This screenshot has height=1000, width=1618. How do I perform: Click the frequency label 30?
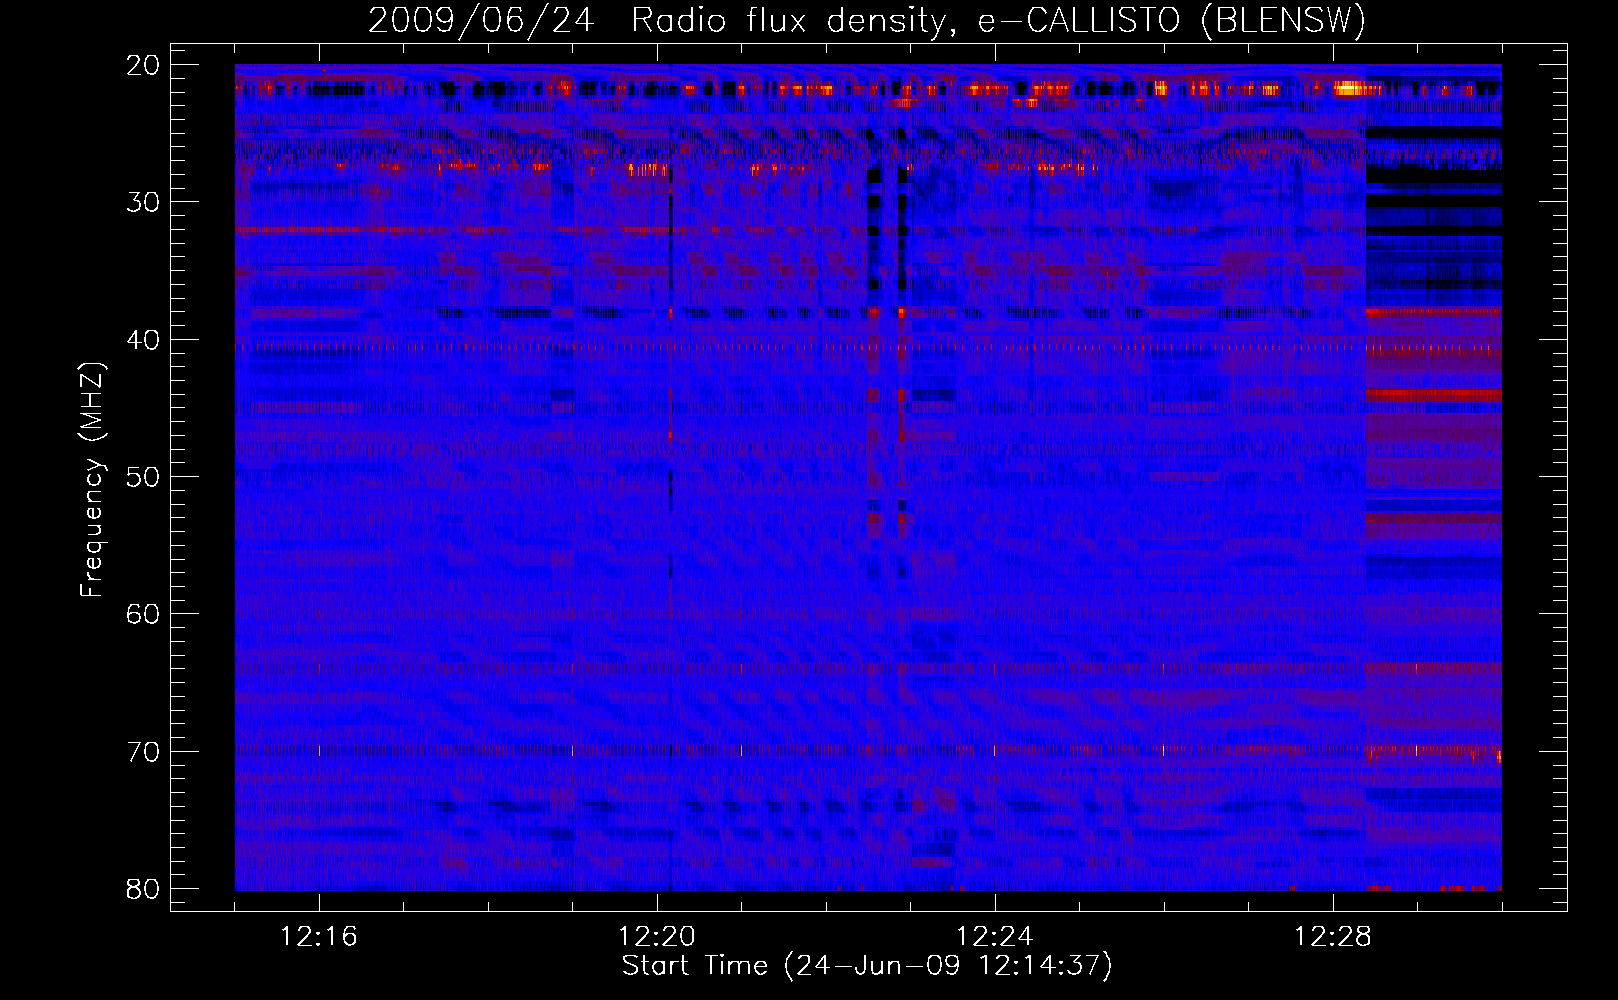tap(144, 202)
